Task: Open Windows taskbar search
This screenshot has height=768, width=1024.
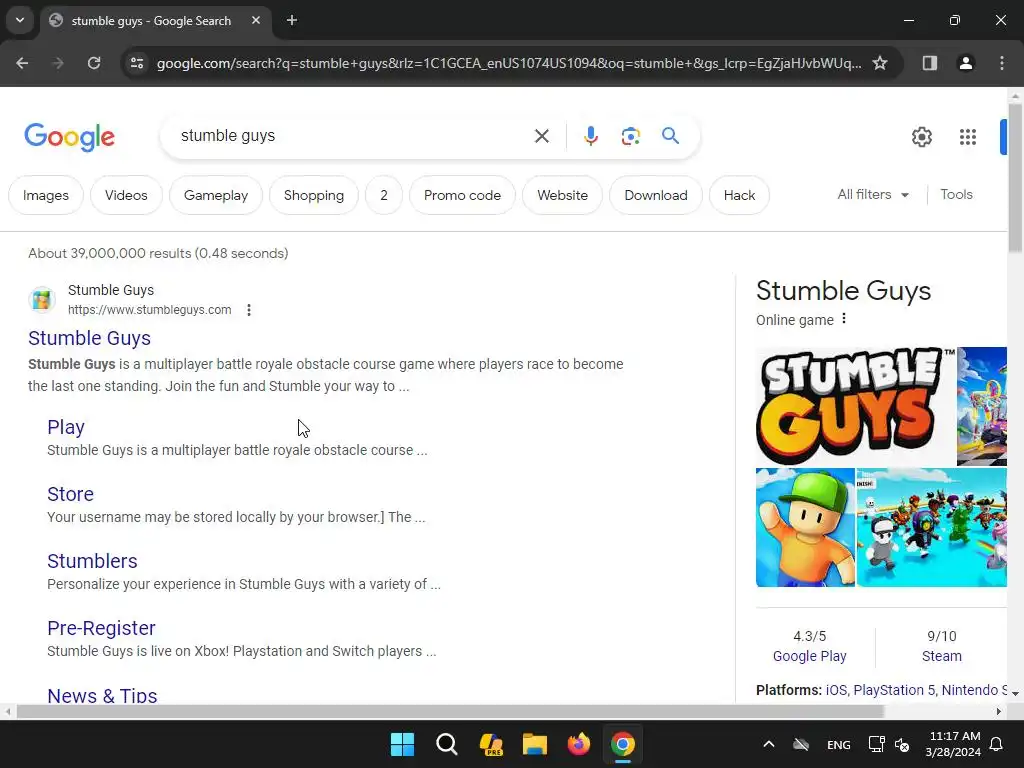Action: 447,744
